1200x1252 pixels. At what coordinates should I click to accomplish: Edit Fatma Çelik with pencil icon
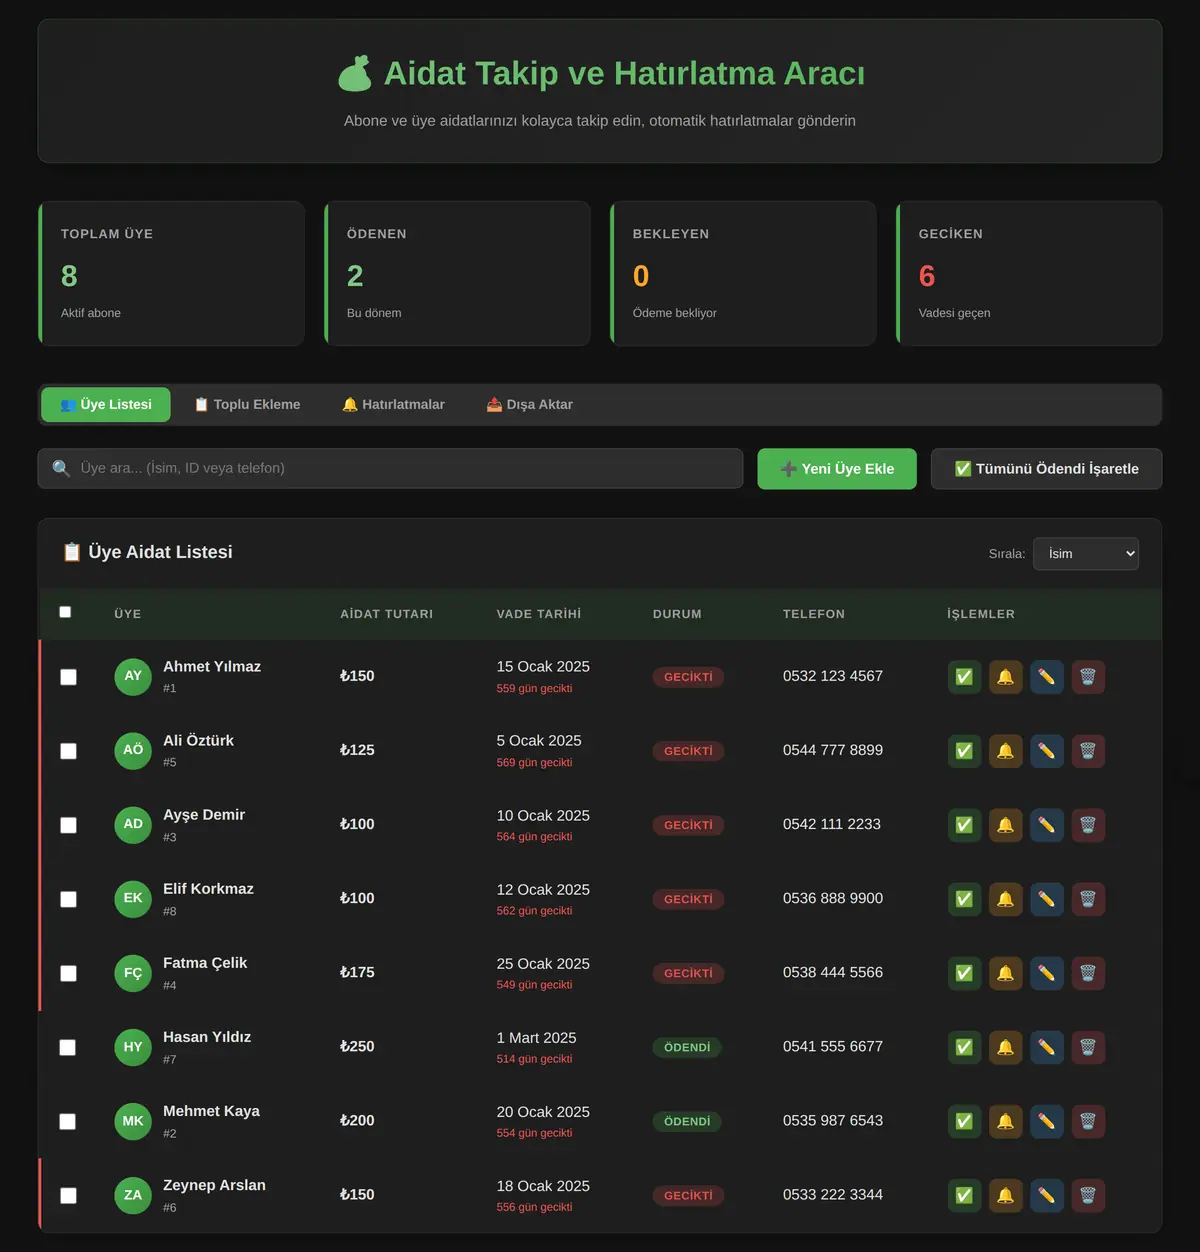click(x=1046, y=973)
